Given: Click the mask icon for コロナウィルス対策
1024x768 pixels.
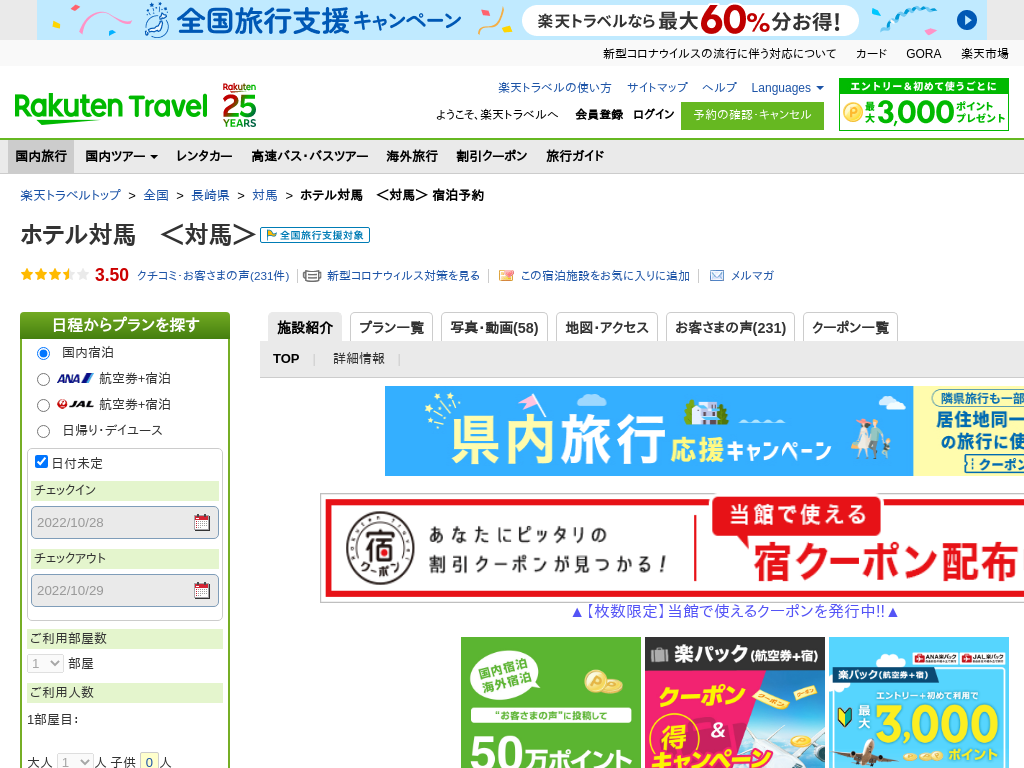Looking at the screenshot, I should 312,276.
